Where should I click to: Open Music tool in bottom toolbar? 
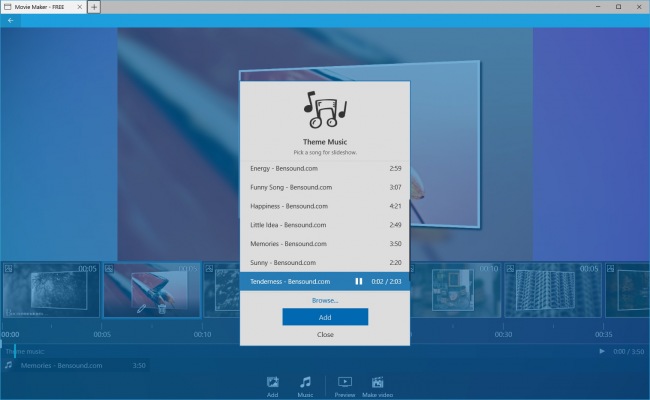pyautogui.click(x=305, y=387)
